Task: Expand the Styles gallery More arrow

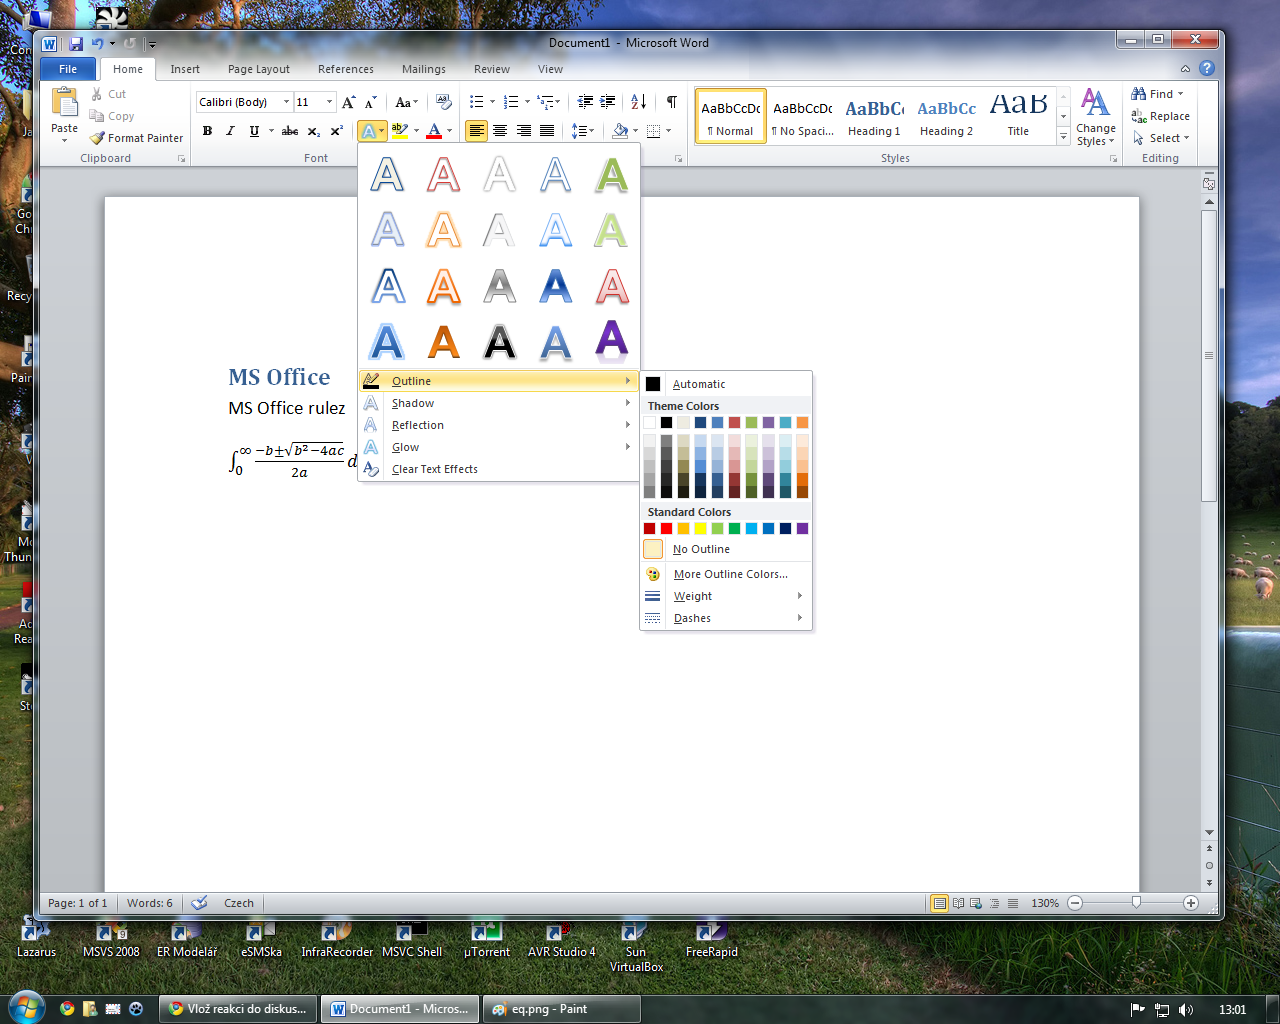Action: click(1063, 138)
